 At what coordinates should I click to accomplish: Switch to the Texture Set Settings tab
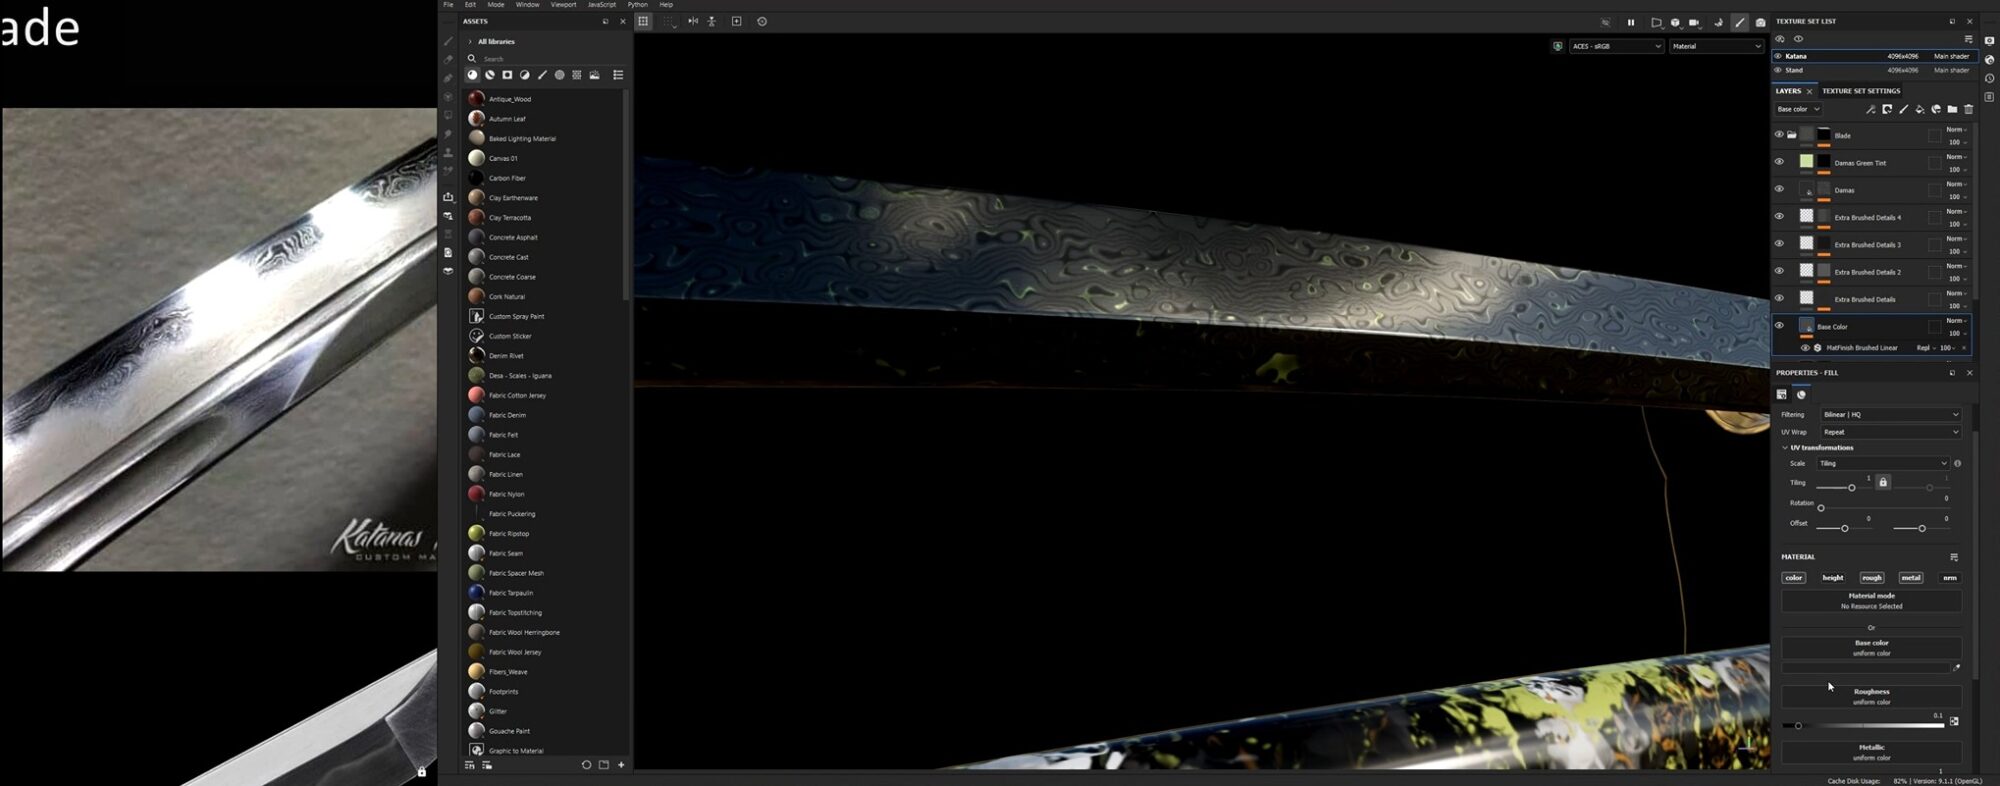1861,91
